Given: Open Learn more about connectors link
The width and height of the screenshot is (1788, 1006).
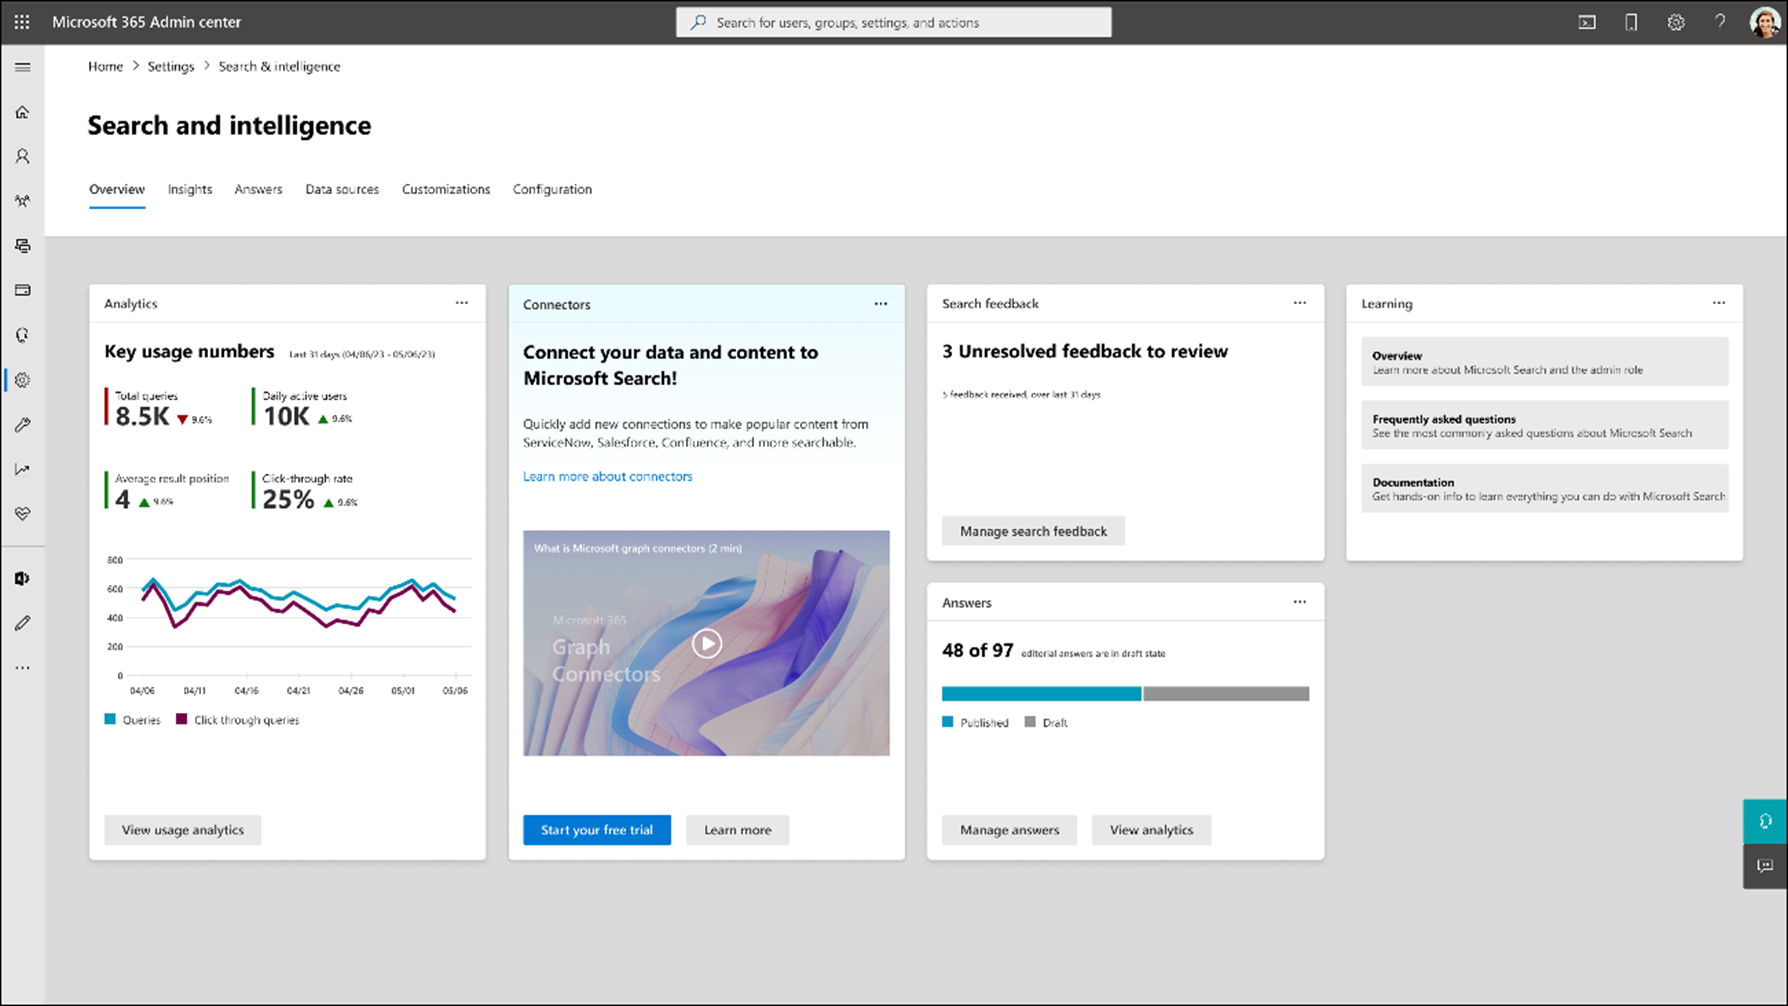Looking at the screenshot, I should [607, 476].
